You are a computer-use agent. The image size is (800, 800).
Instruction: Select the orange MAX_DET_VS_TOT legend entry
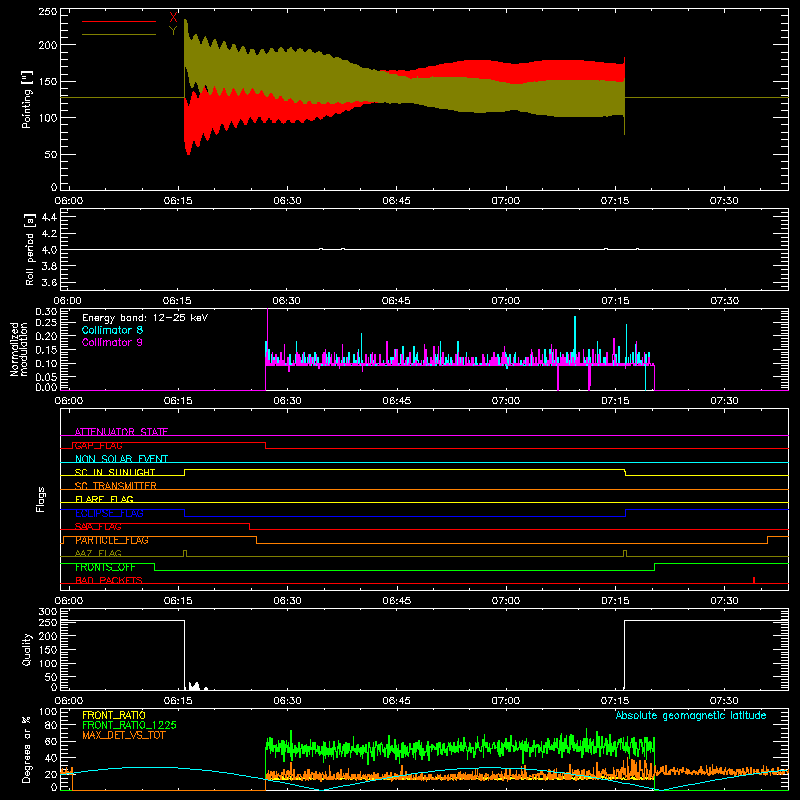pos(124,735)
